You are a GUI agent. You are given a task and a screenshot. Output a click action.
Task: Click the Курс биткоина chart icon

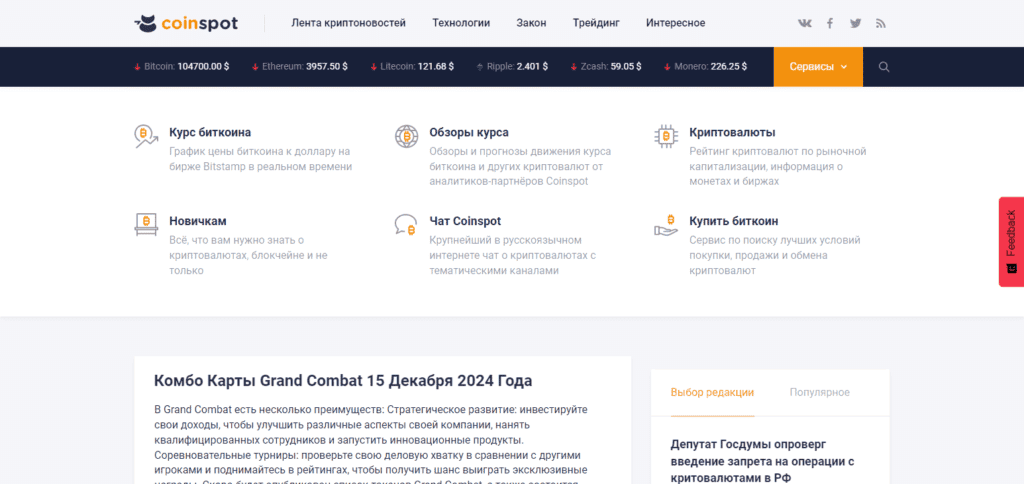[x=146, y=136]
